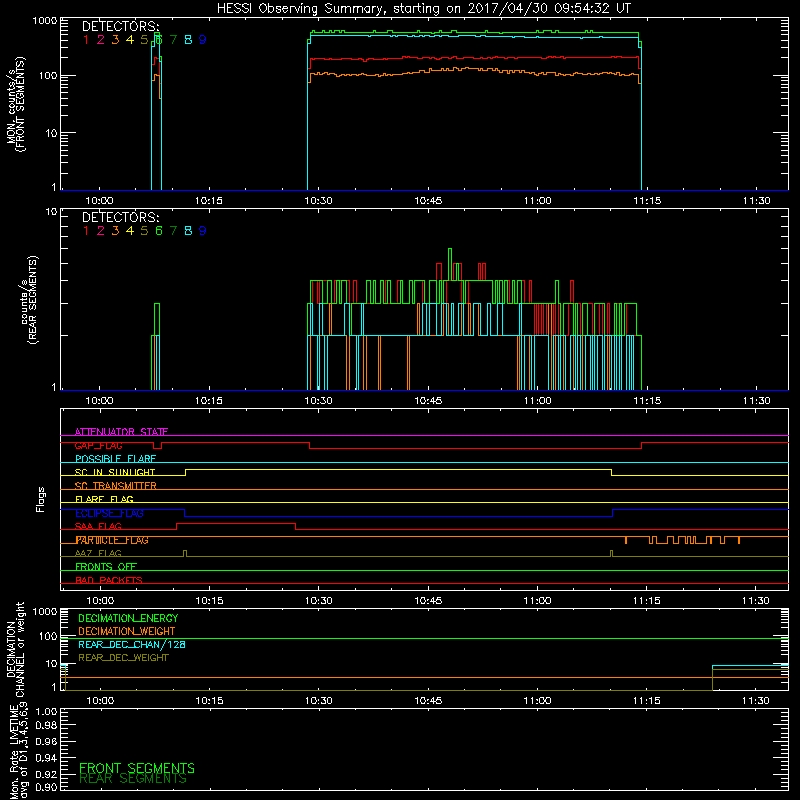The image size is (800, 800).
Task: Select red detector number 1 in the front segments legend
Action: [x=86, y=40]
